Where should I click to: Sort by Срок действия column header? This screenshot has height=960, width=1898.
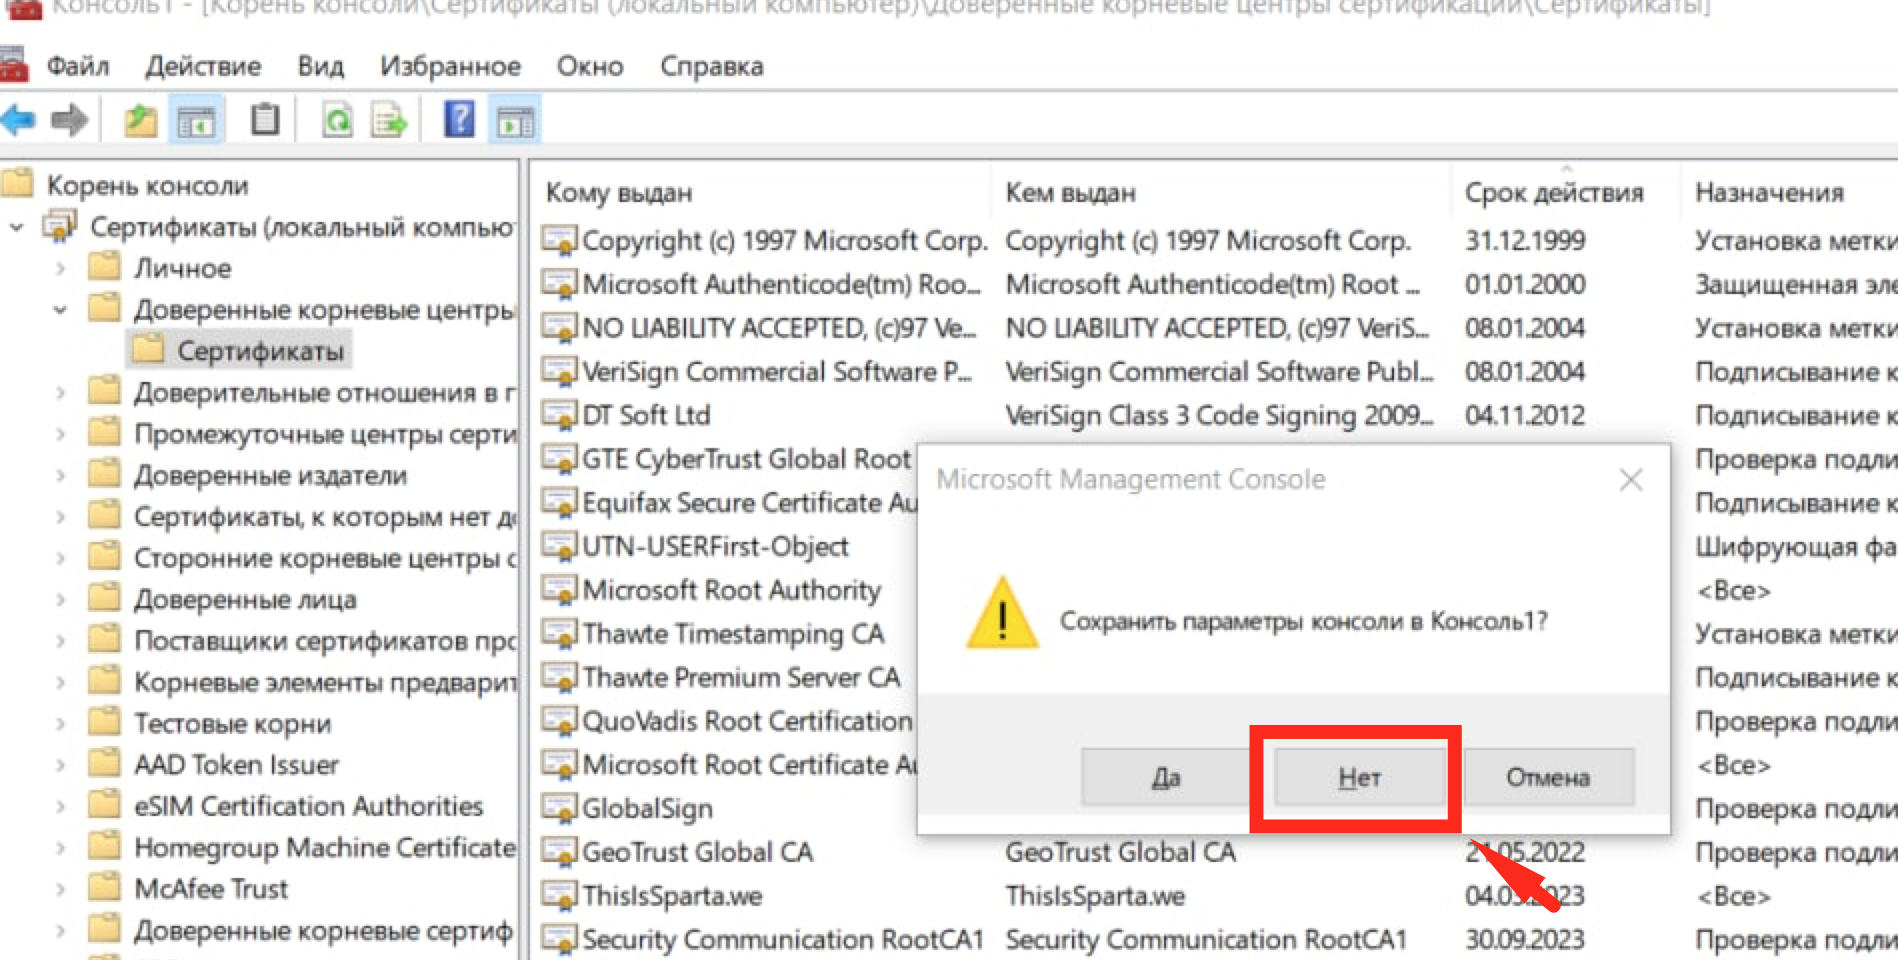click(x=1554, y=192)
